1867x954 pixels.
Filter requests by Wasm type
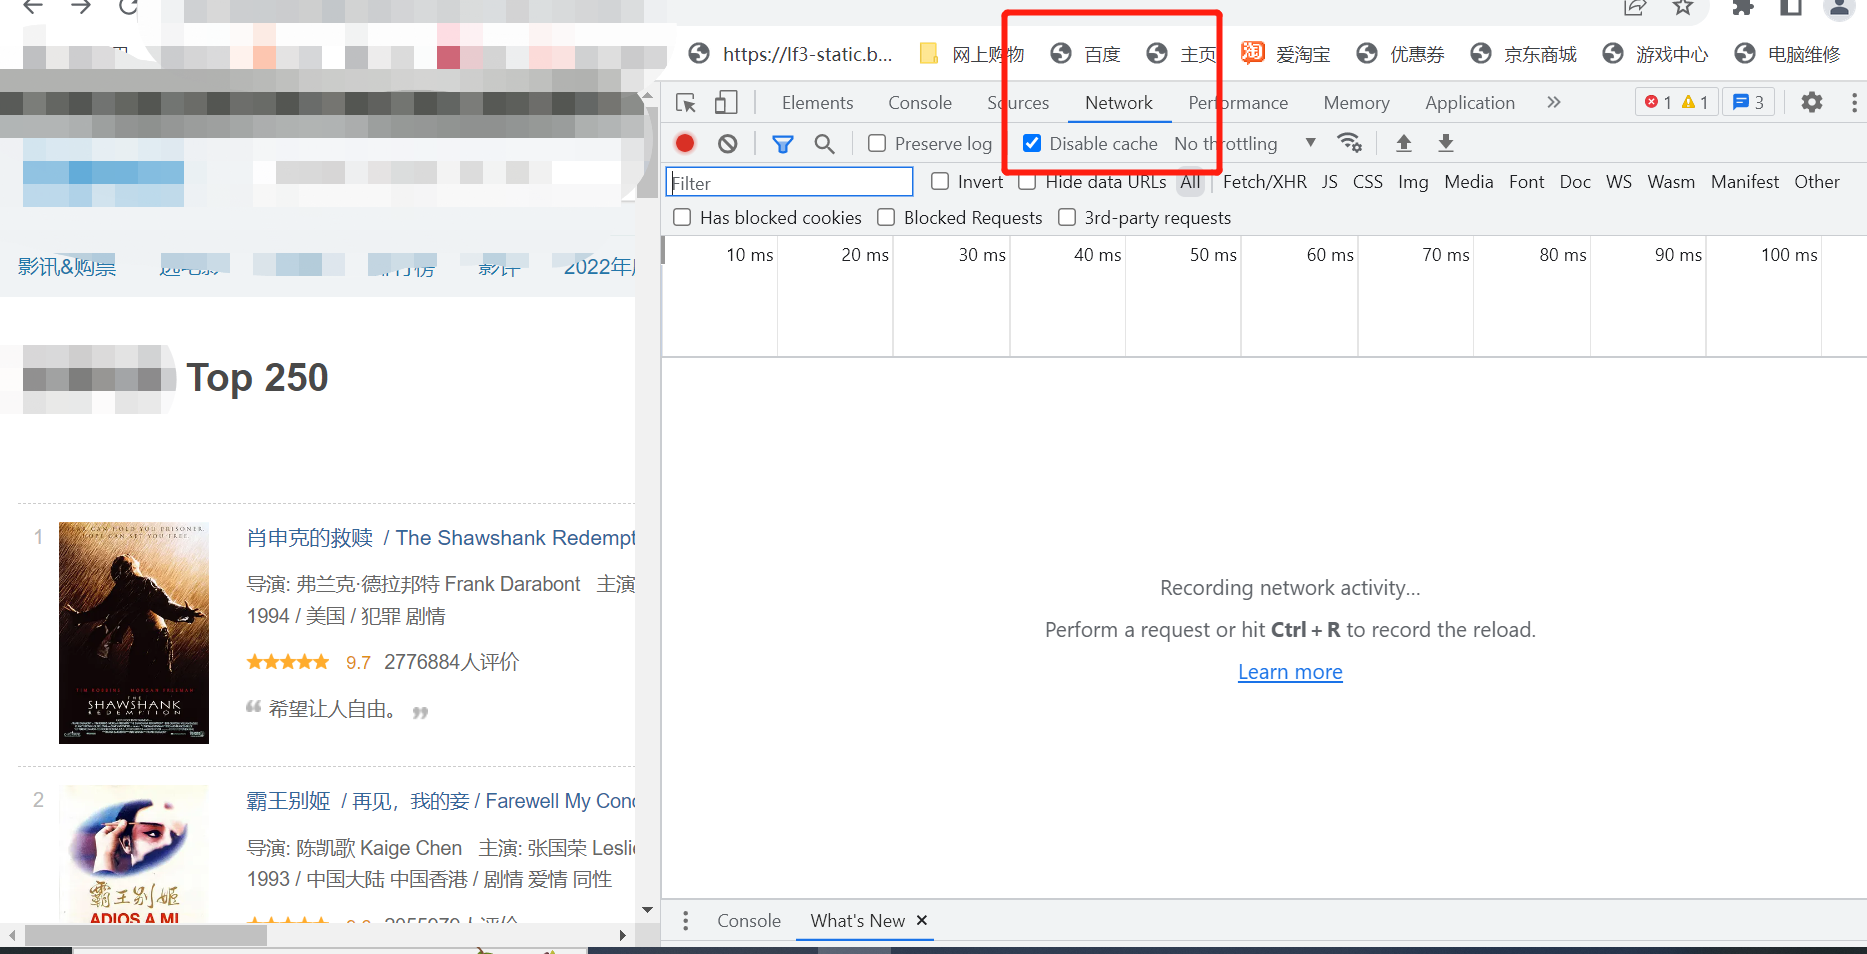tap(1671, 182)
